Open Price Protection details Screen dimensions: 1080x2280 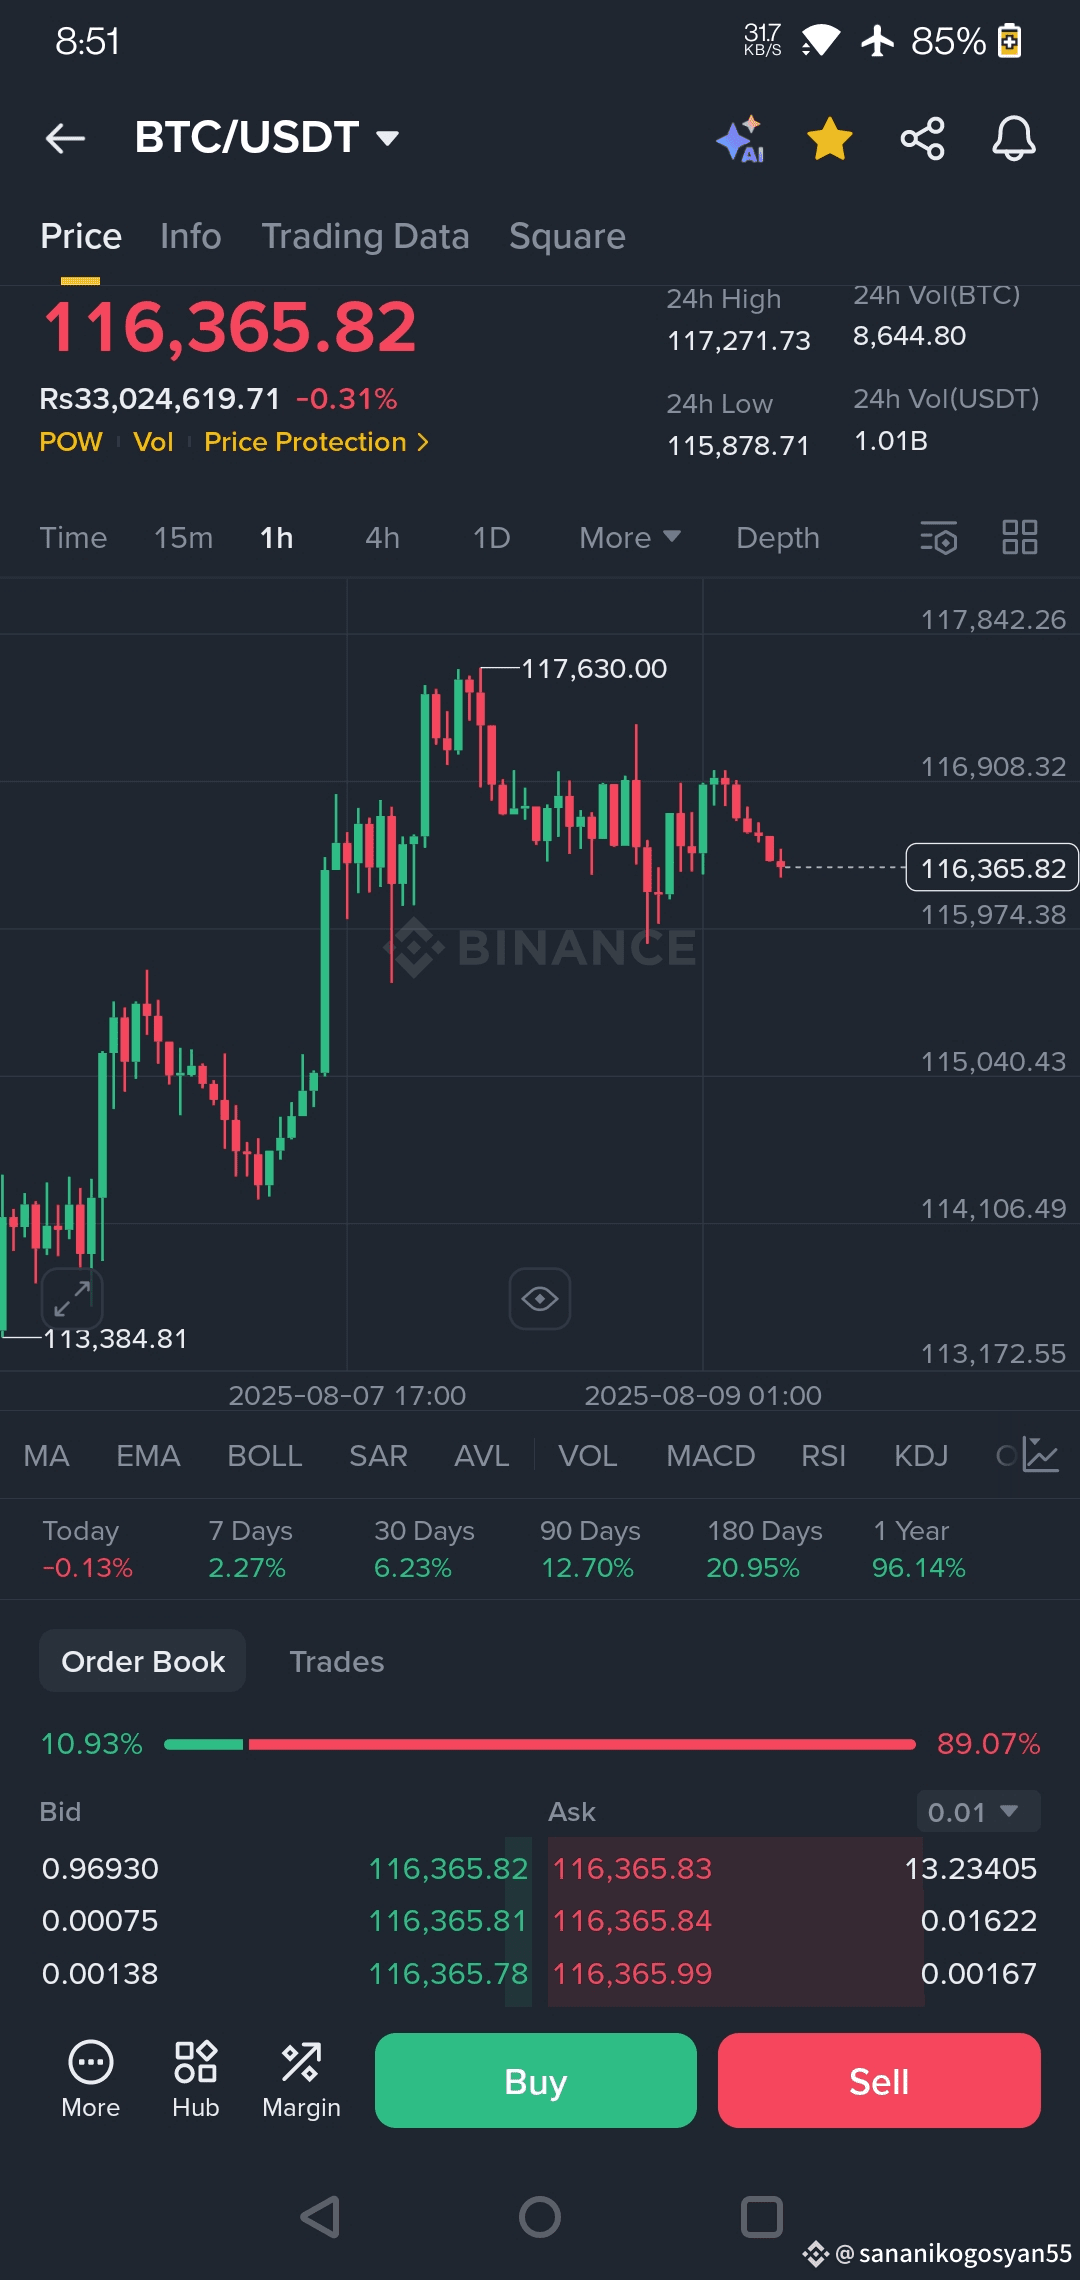coord(316,442)
